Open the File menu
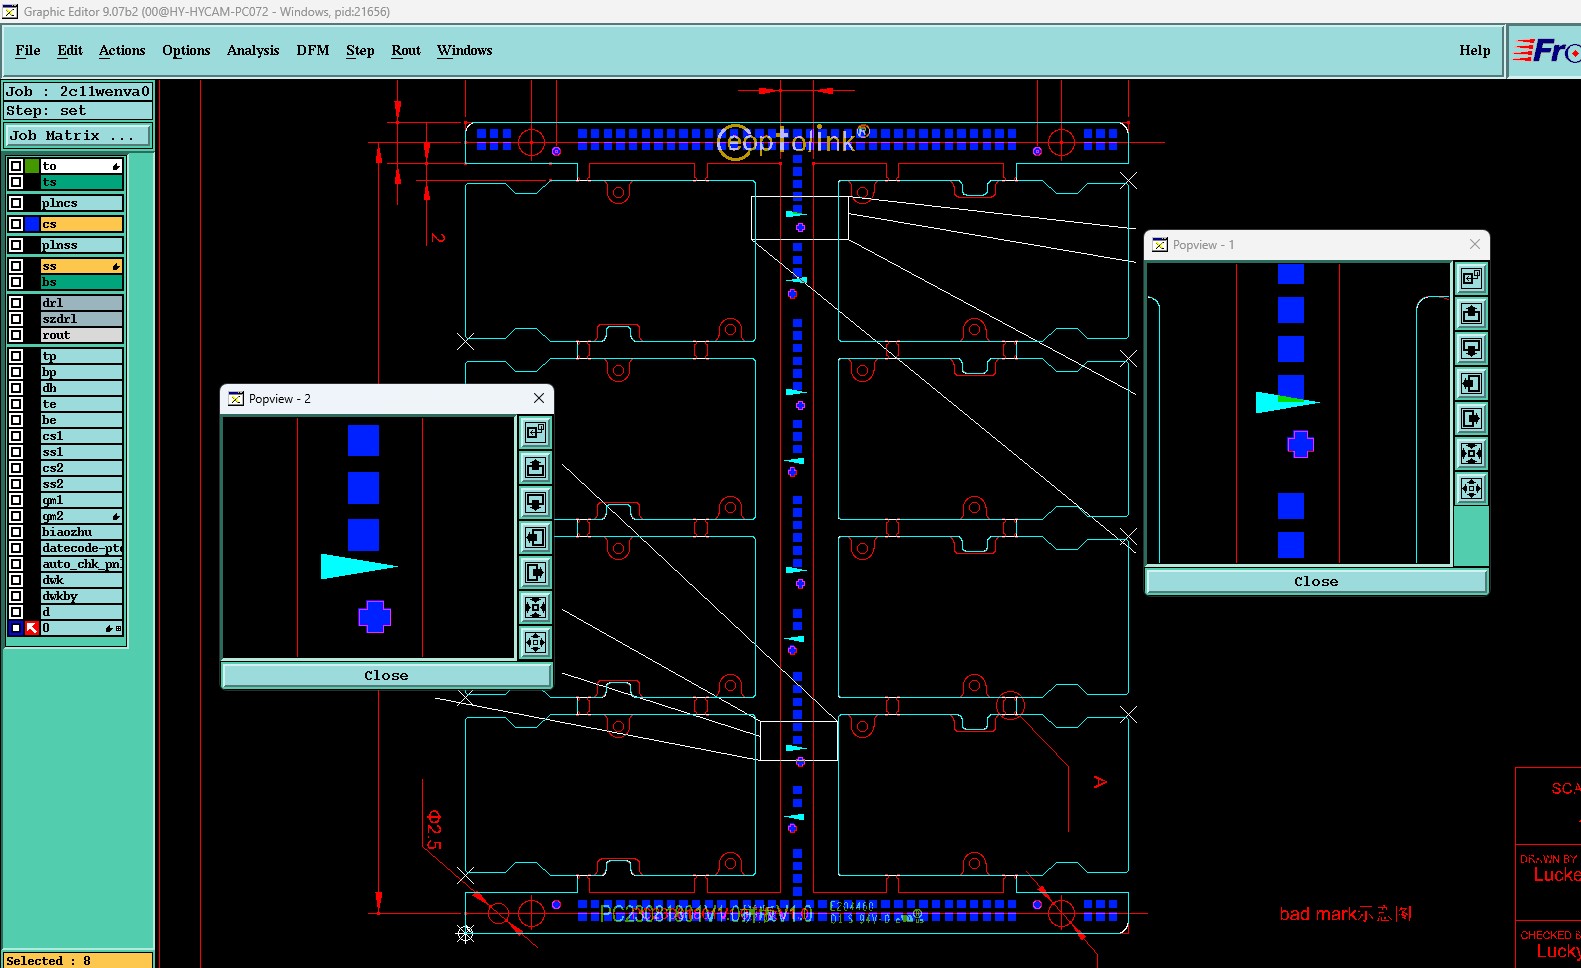Screen dimensions: 1581x968 point(28,50)
